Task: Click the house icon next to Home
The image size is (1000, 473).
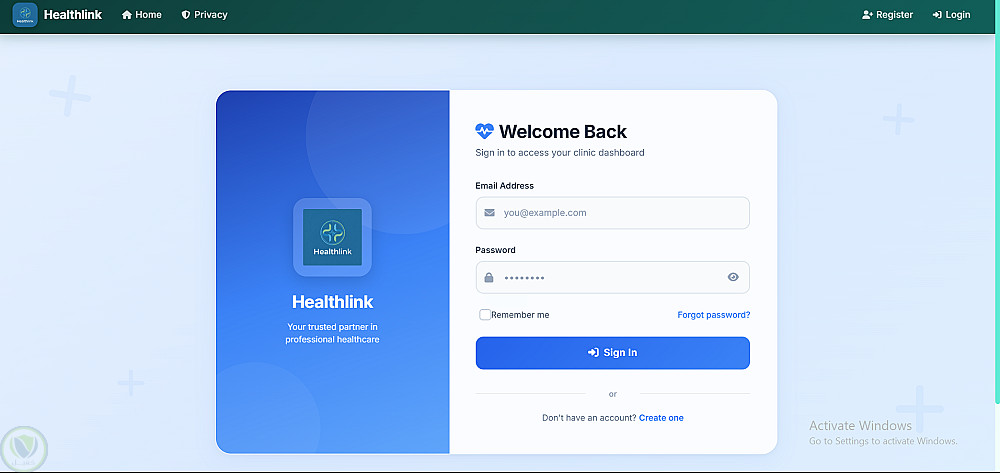Action: (x=126, y=15)
